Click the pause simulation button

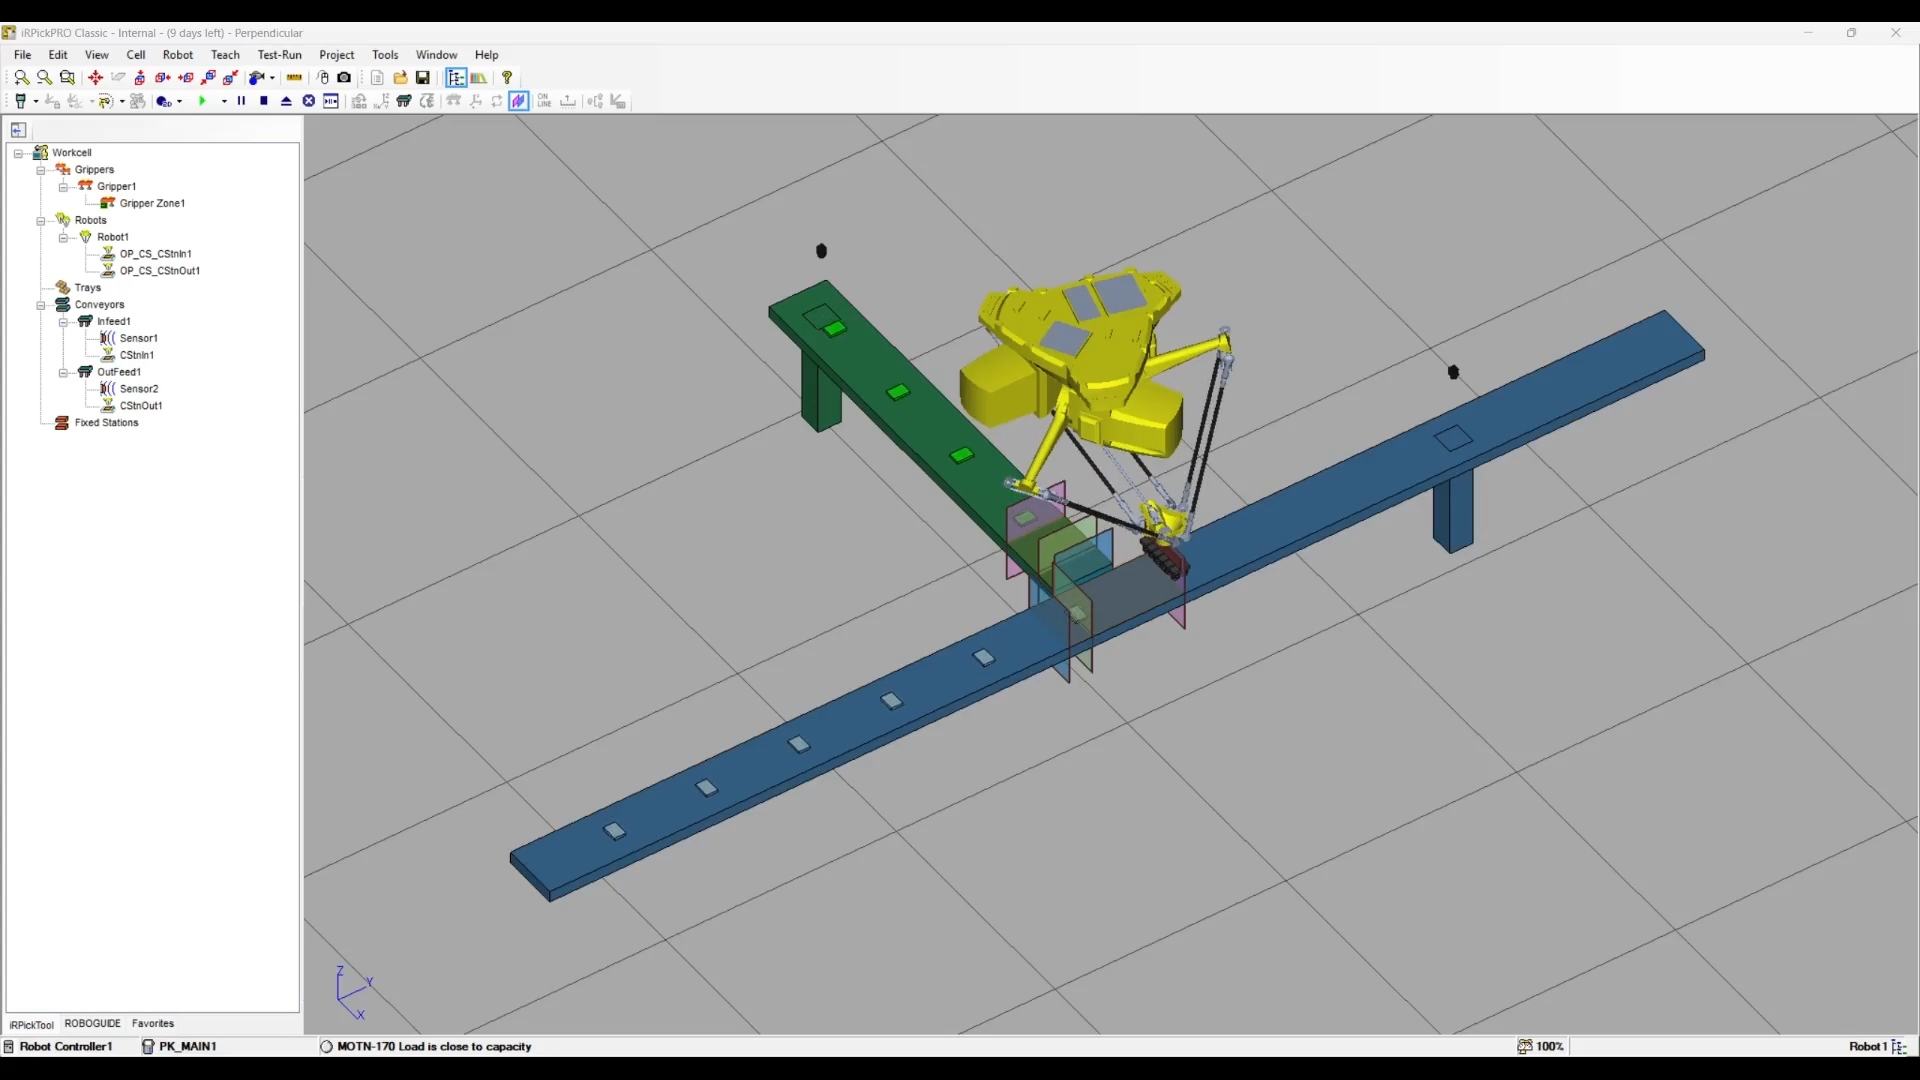pos(241,101)
